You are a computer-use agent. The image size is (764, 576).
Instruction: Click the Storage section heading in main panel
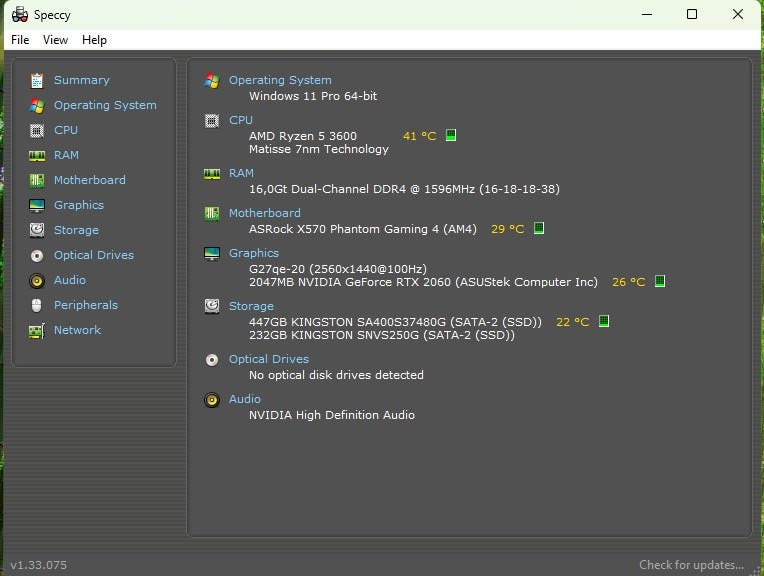(251, 306)
